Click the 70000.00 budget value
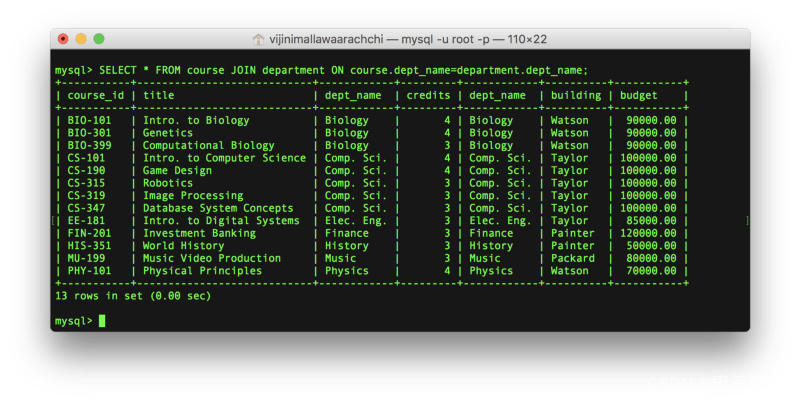Screen dimensions: 800x403 (651, 271)
